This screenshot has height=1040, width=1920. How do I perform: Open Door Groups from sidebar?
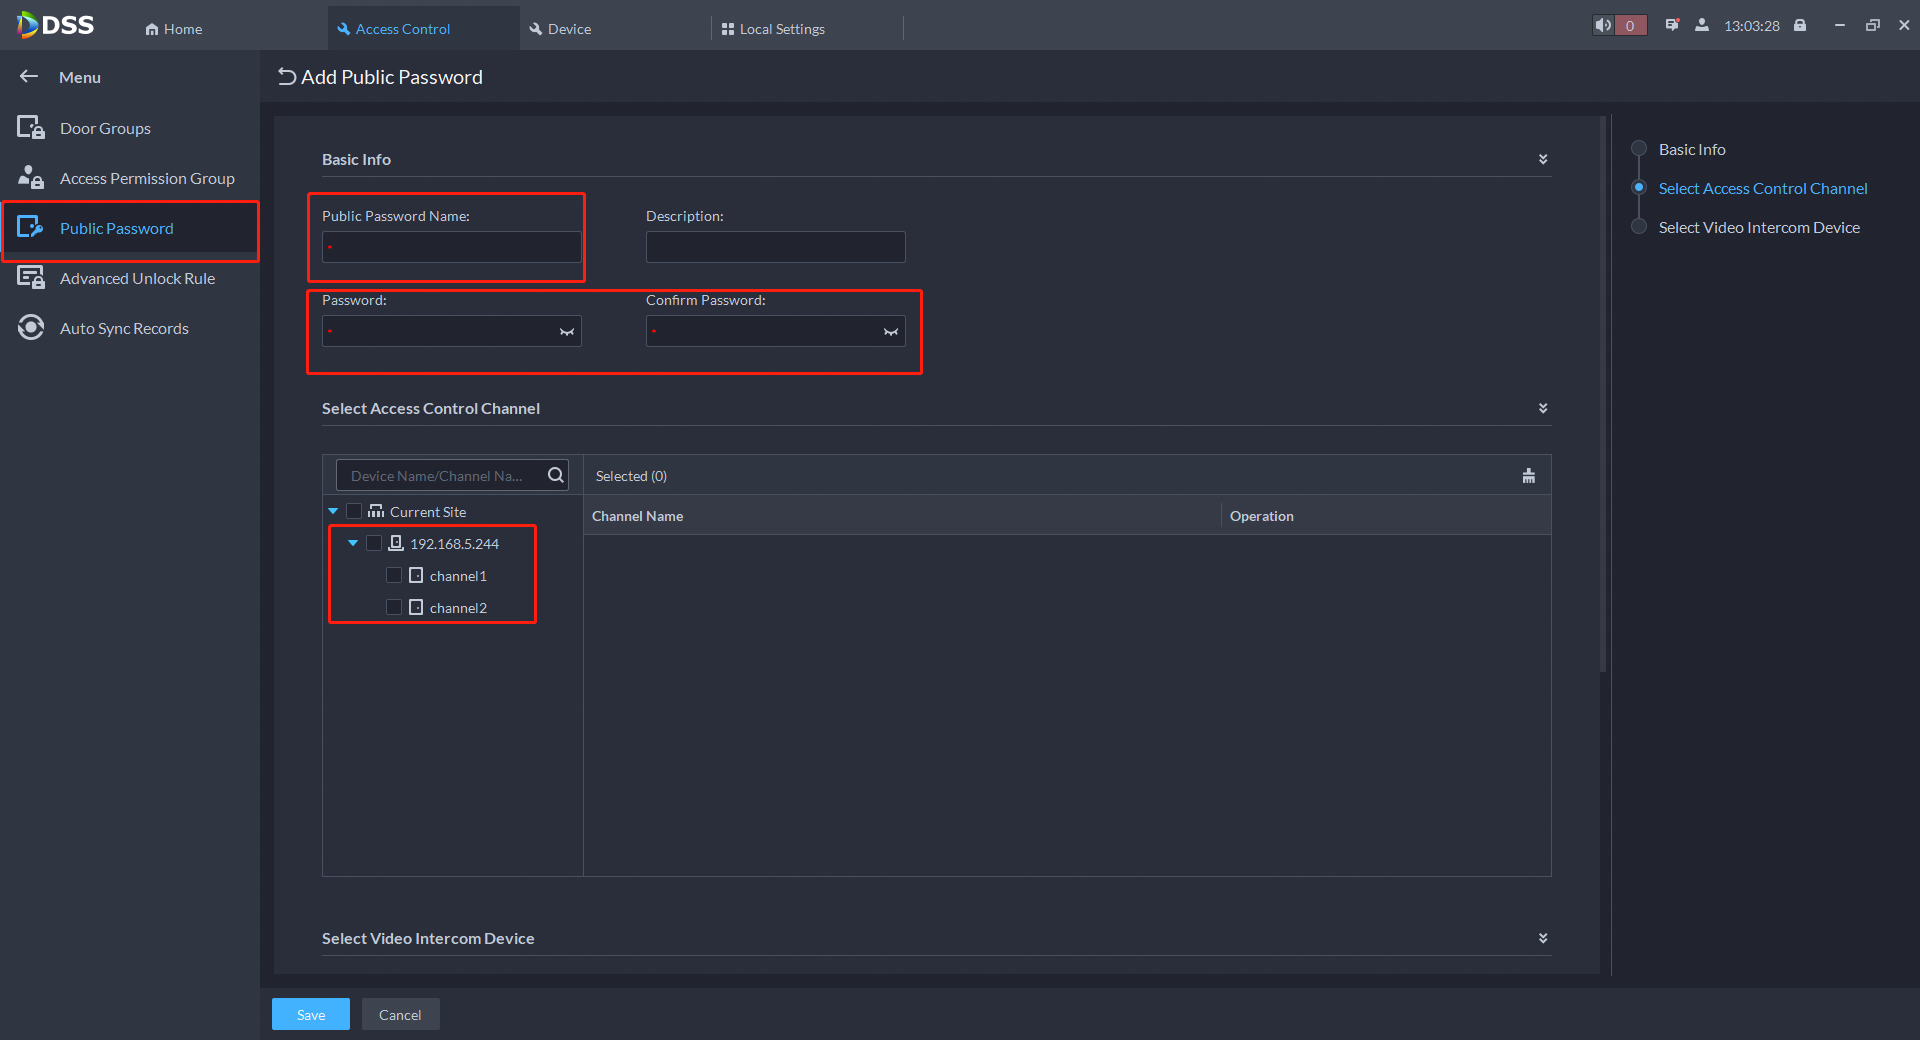(105, 128)
